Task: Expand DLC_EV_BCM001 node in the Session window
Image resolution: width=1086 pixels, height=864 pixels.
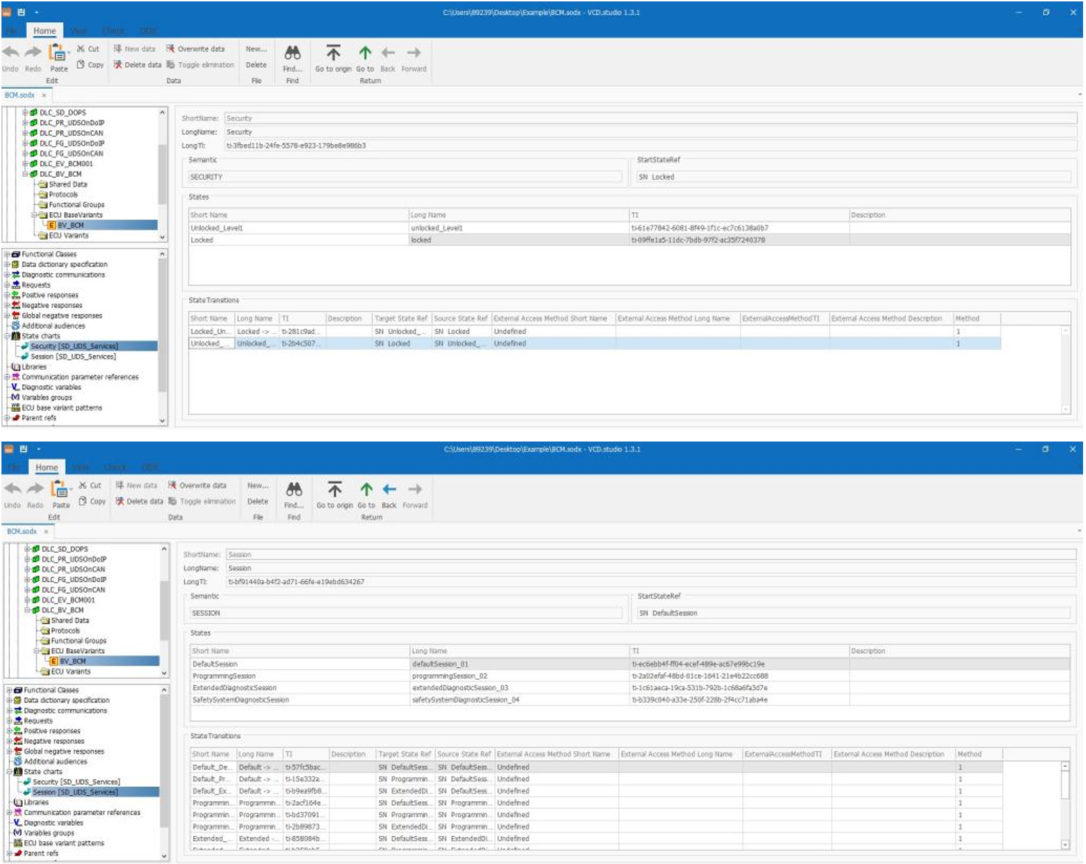Action: click(x=27, y=600)
